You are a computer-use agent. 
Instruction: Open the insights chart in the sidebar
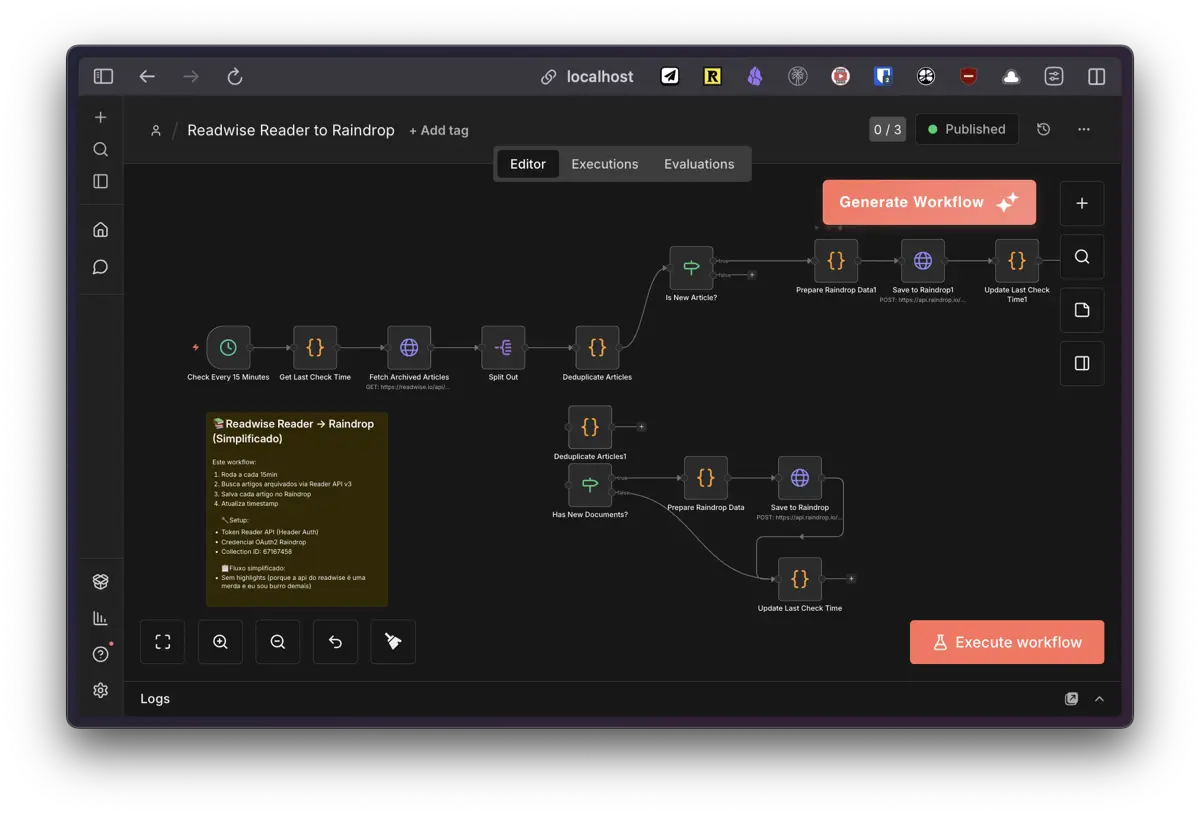click(100, 617)
